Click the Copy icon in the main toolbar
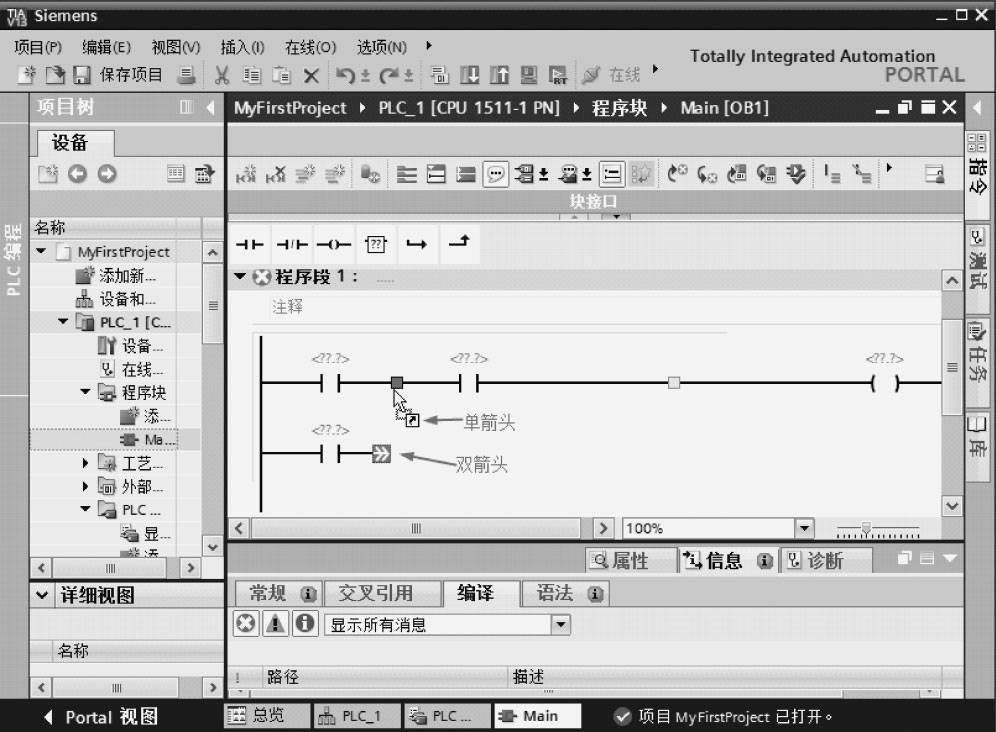 252,76
